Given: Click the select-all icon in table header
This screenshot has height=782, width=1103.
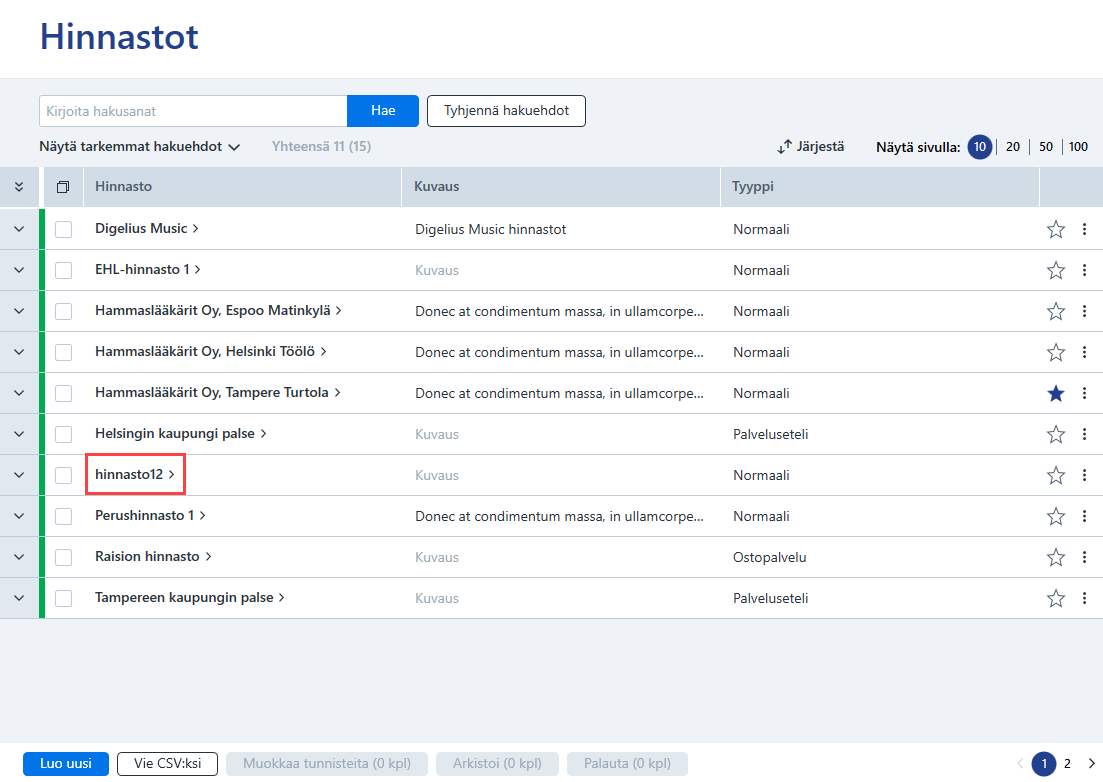Looking at the screenshot, I should (x=63, y=187).
